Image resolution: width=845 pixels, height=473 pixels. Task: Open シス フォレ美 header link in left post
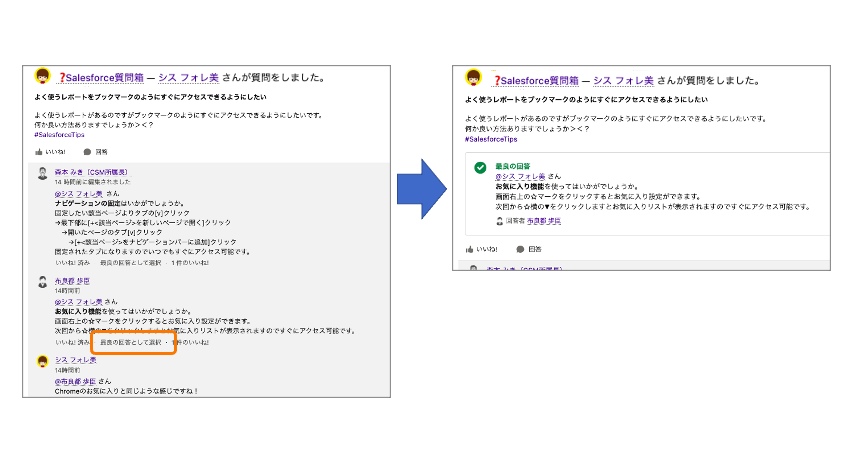(188, 78)
